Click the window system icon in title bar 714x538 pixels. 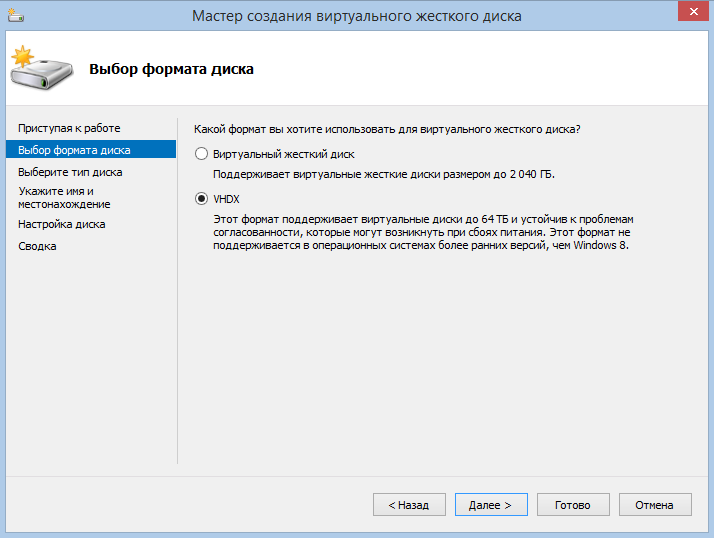16,15
